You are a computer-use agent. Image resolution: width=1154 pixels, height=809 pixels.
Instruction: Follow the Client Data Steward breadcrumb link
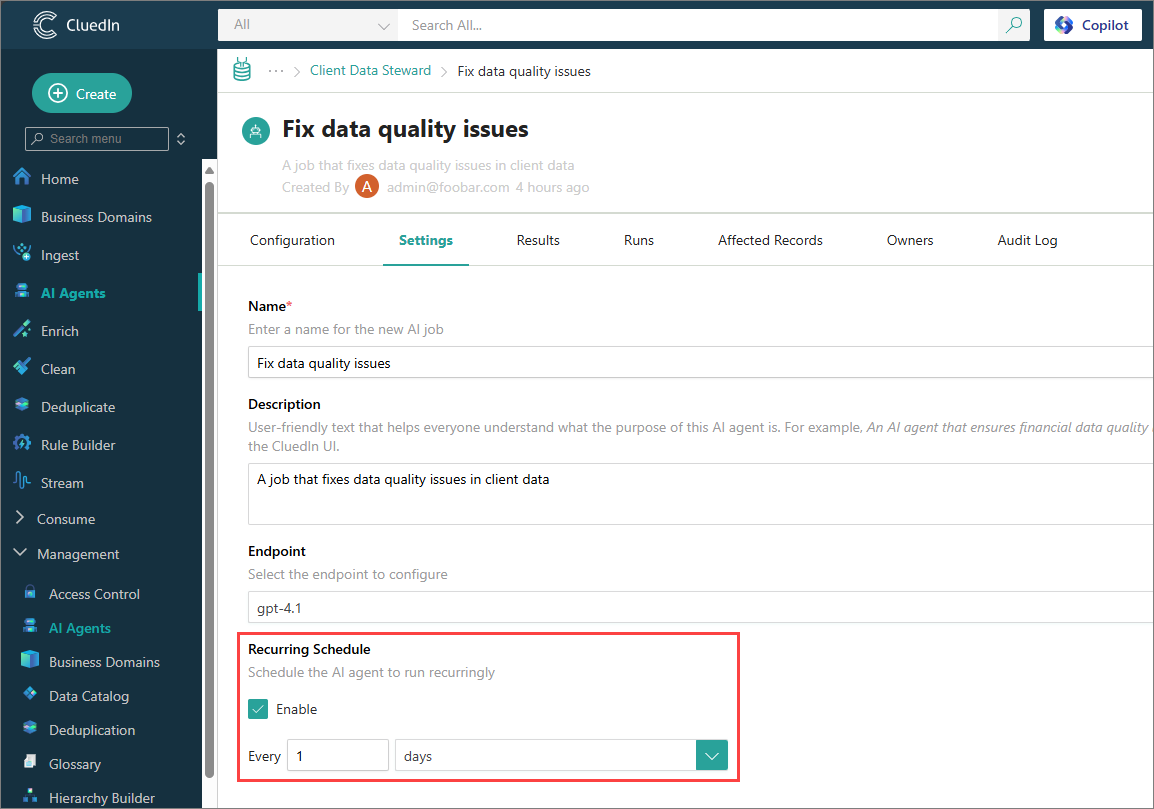pos(370,71)
